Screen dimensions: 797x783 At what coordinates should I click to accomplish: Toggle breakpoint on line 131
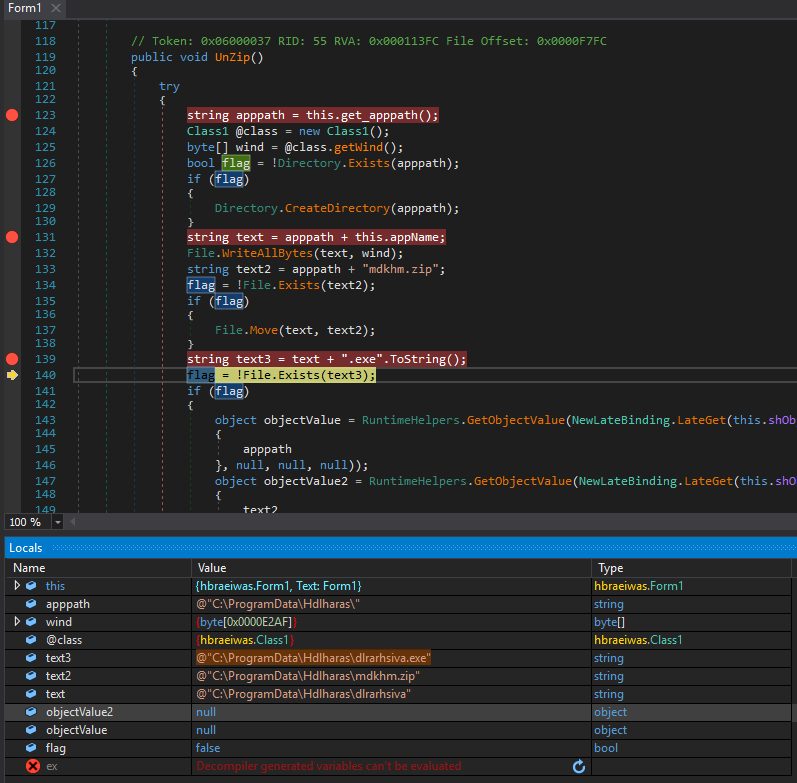pyautogui.click(x=12, y=237)
